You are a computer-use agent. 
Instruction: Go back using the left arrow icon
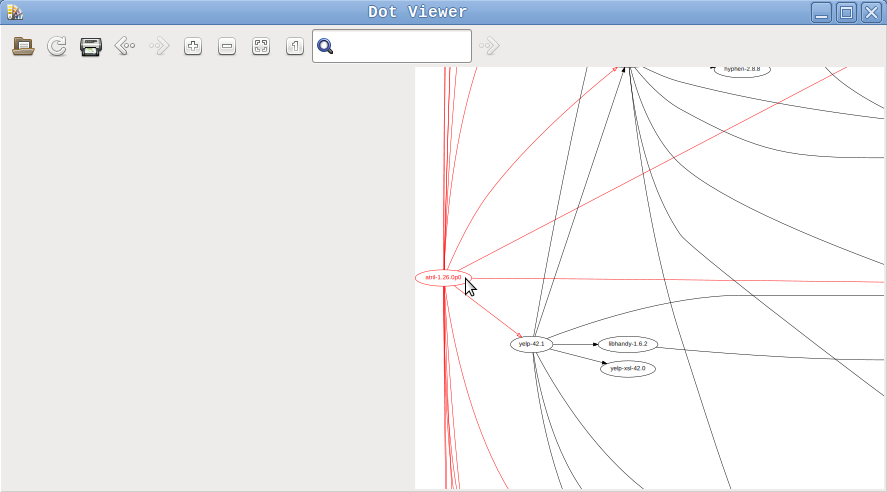tap(124, 46)
